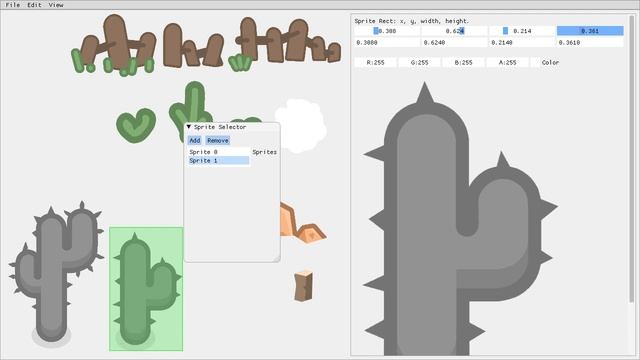Click the G:255 color field
This screenshot has width=640, height=360.
click(419, 62)
